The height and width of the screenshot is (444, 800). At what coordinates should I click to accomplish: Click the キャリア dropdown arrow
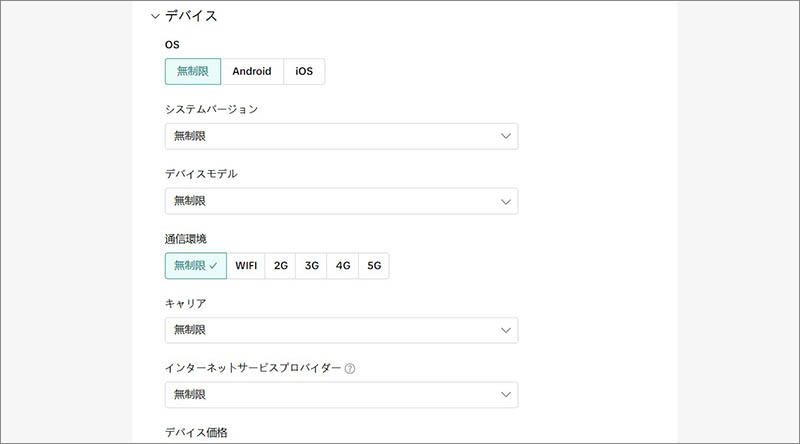[505, 330]
